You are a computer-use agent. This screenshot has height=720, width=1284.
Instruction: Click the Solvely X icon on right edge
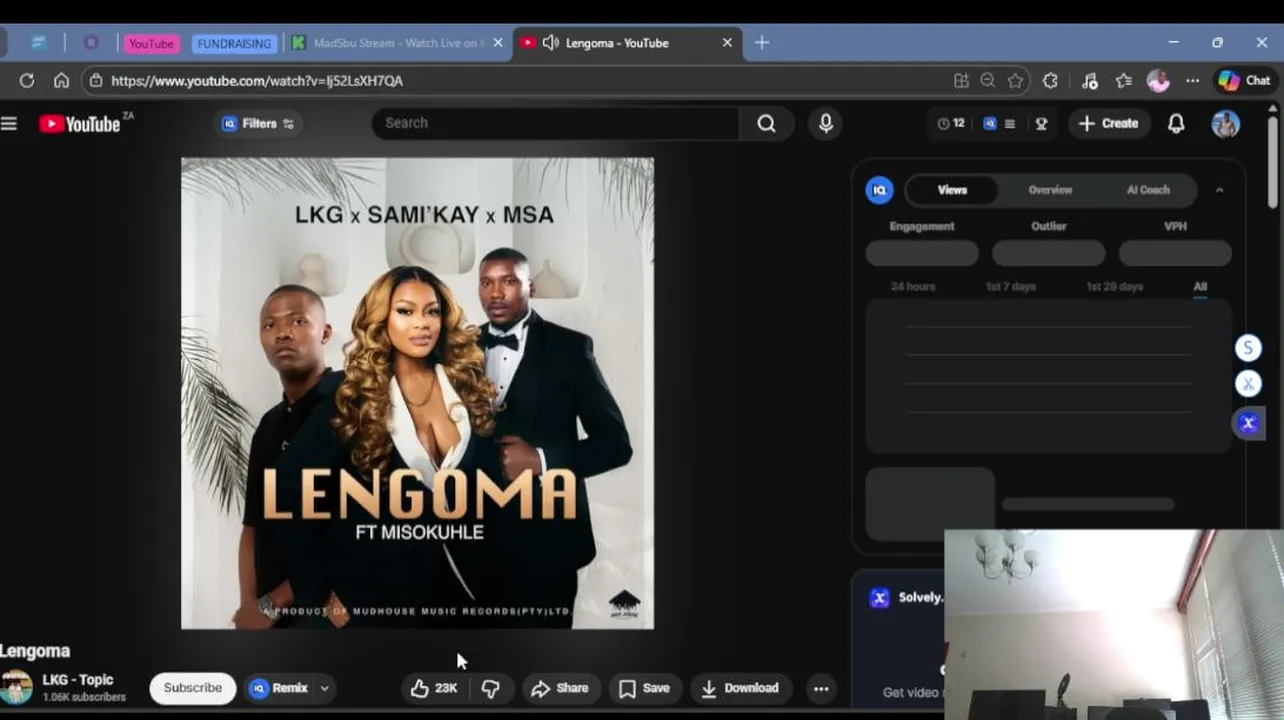1247,423
